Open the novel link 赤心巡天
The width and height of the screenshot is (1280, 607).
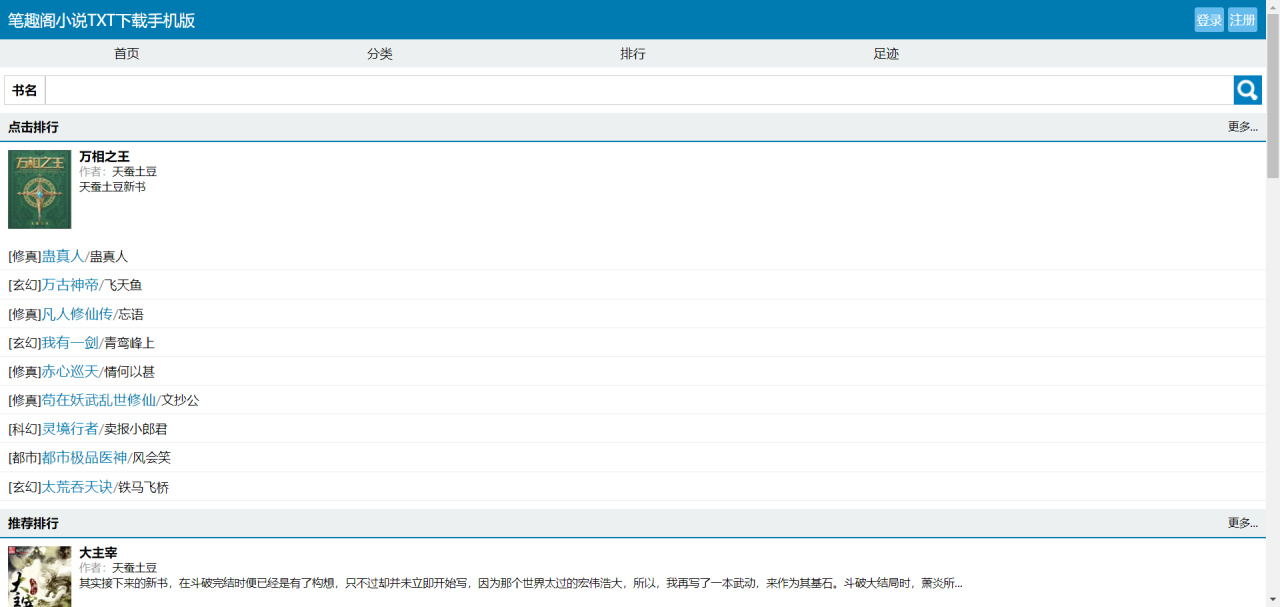70,372
